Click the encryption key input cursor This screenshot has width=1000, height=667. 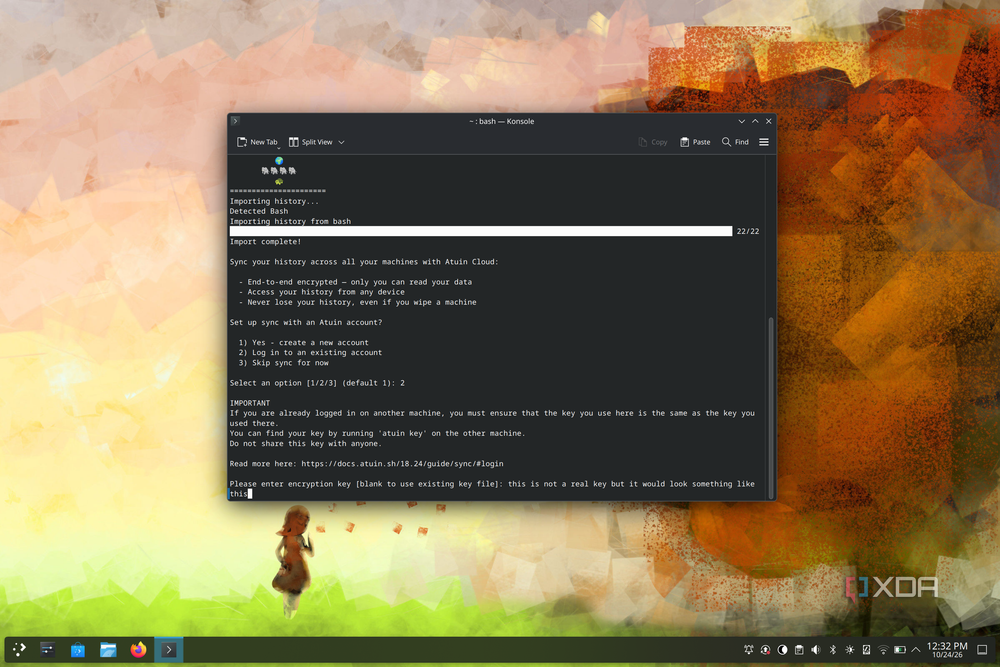tap(250, 494)
